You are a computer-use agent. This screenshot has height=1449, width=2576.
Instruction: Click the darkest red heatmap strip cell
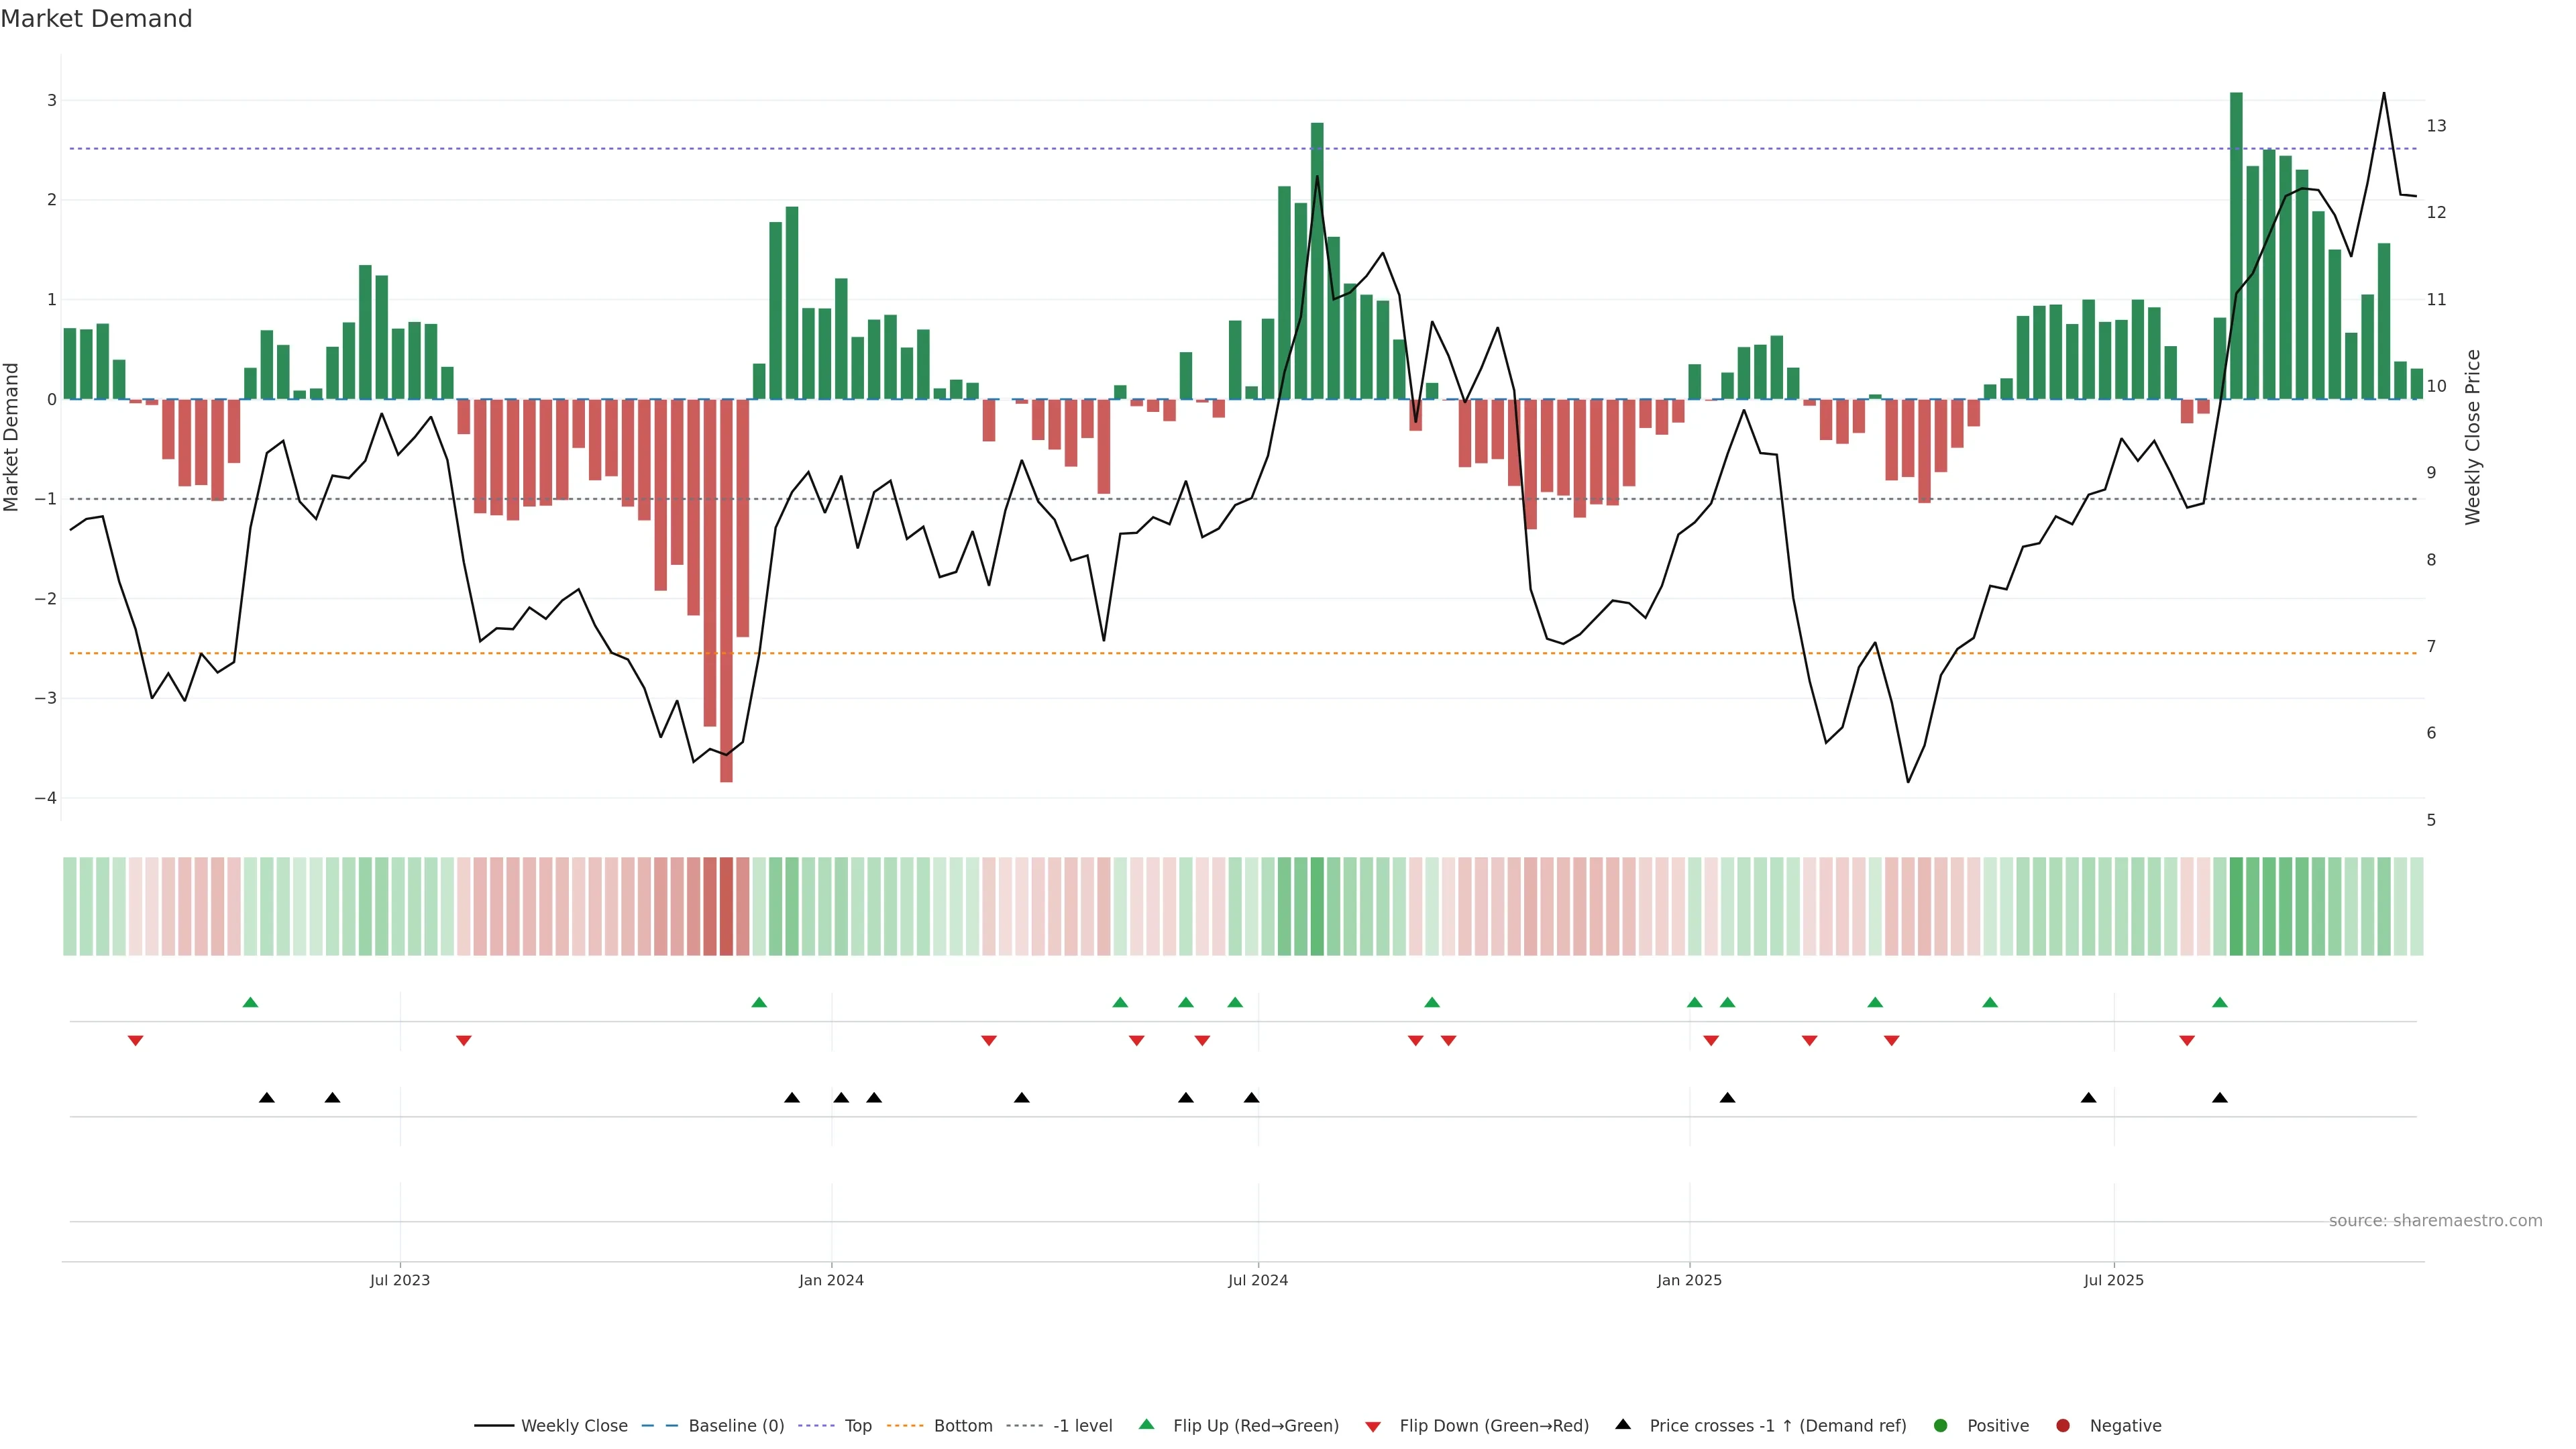tap(726, 906)
